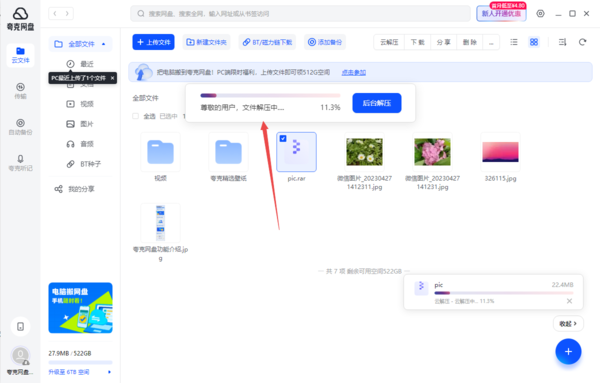This screenshot has width=600, height=383.
Task: Uncheck the pic.rar file checkbox
Action: (283, 139)
